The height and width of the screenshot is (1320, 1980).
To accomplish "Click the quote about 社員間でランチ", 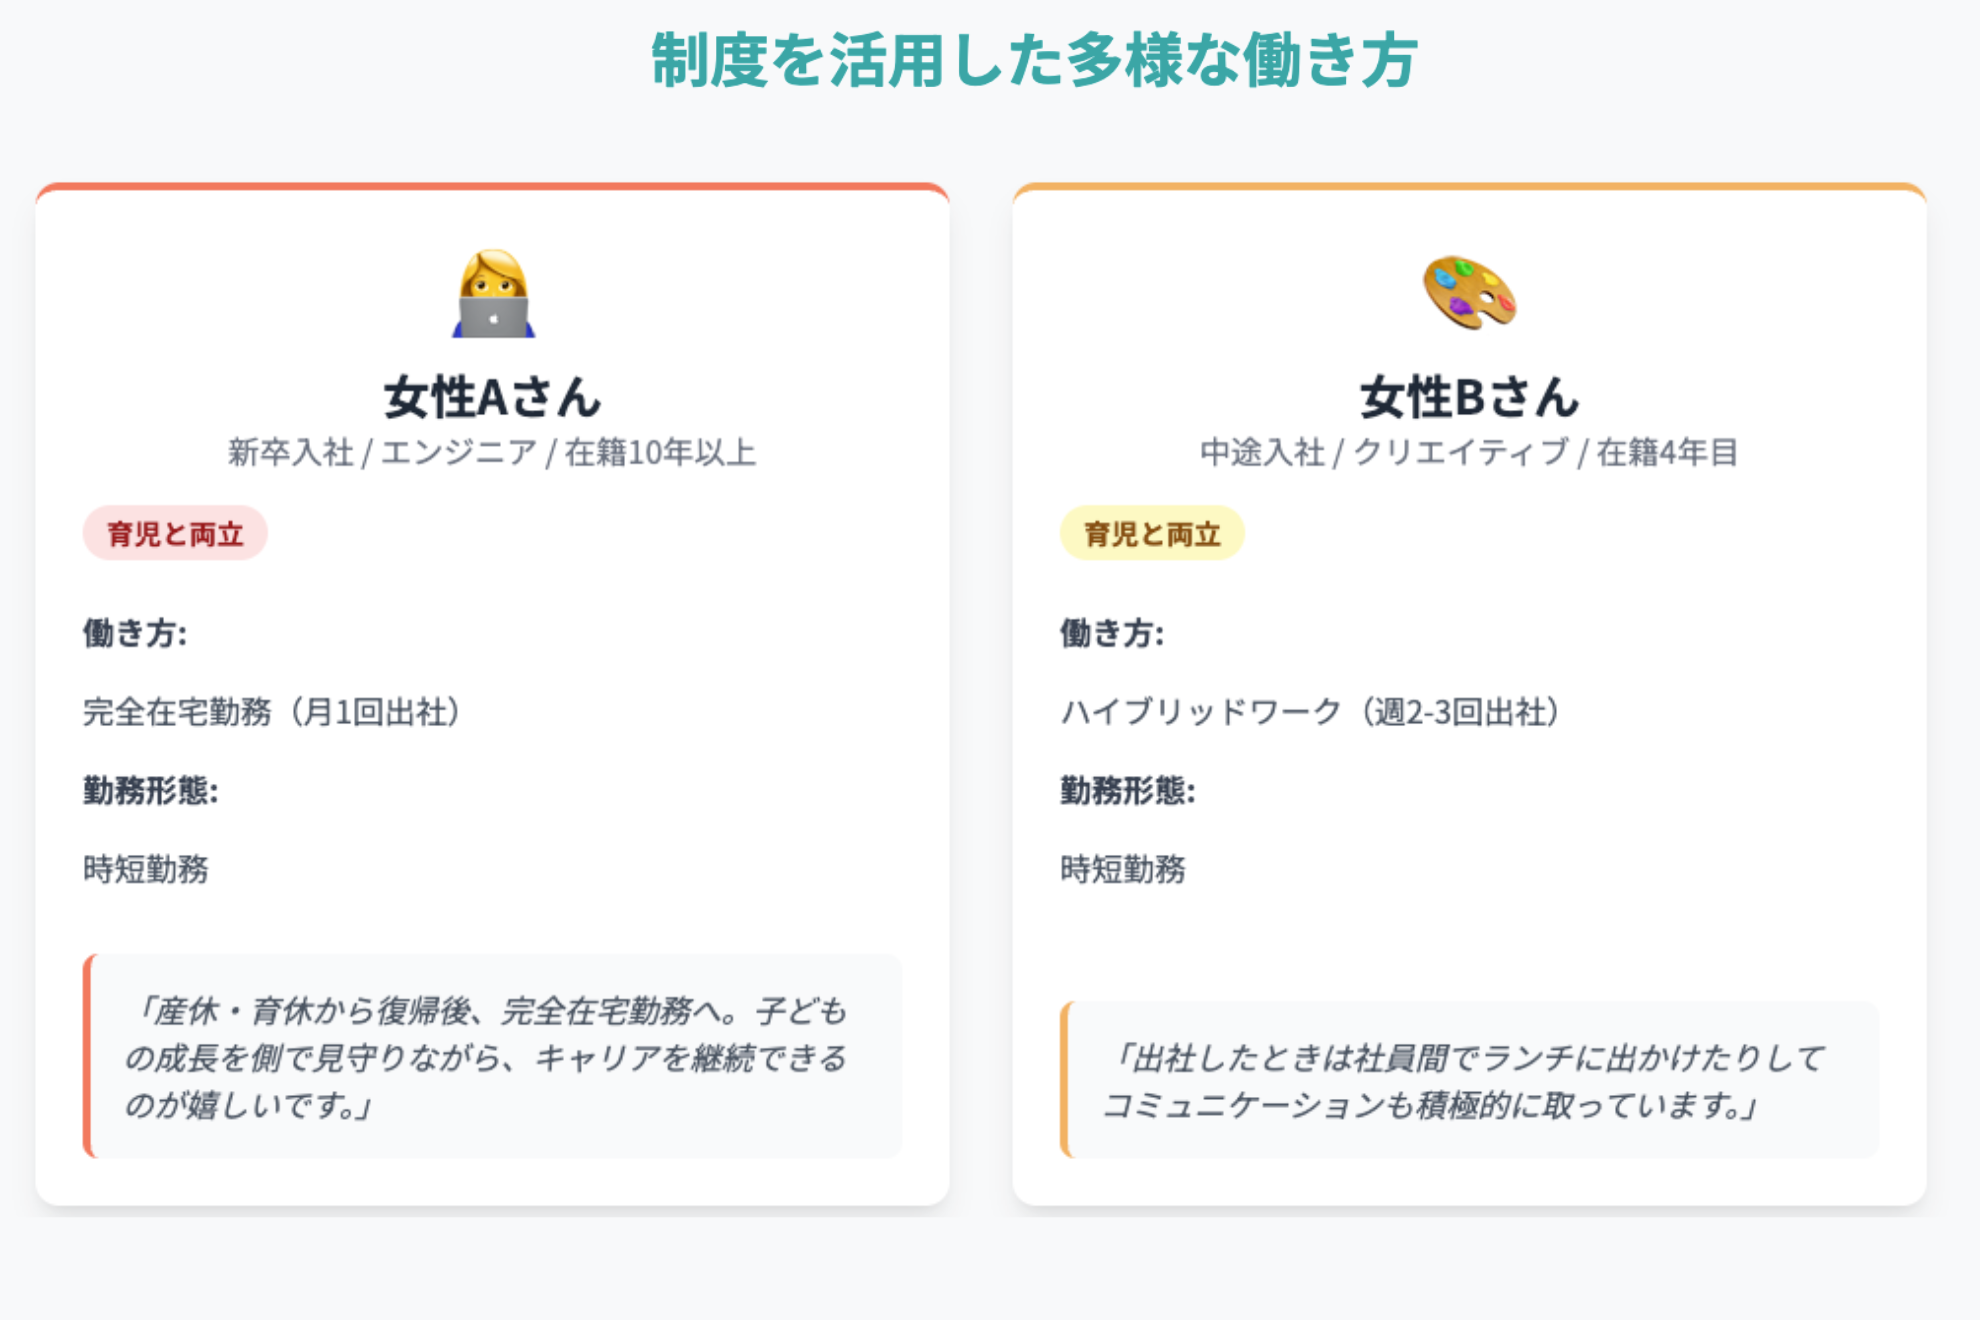I will tap(1465, 1081).
